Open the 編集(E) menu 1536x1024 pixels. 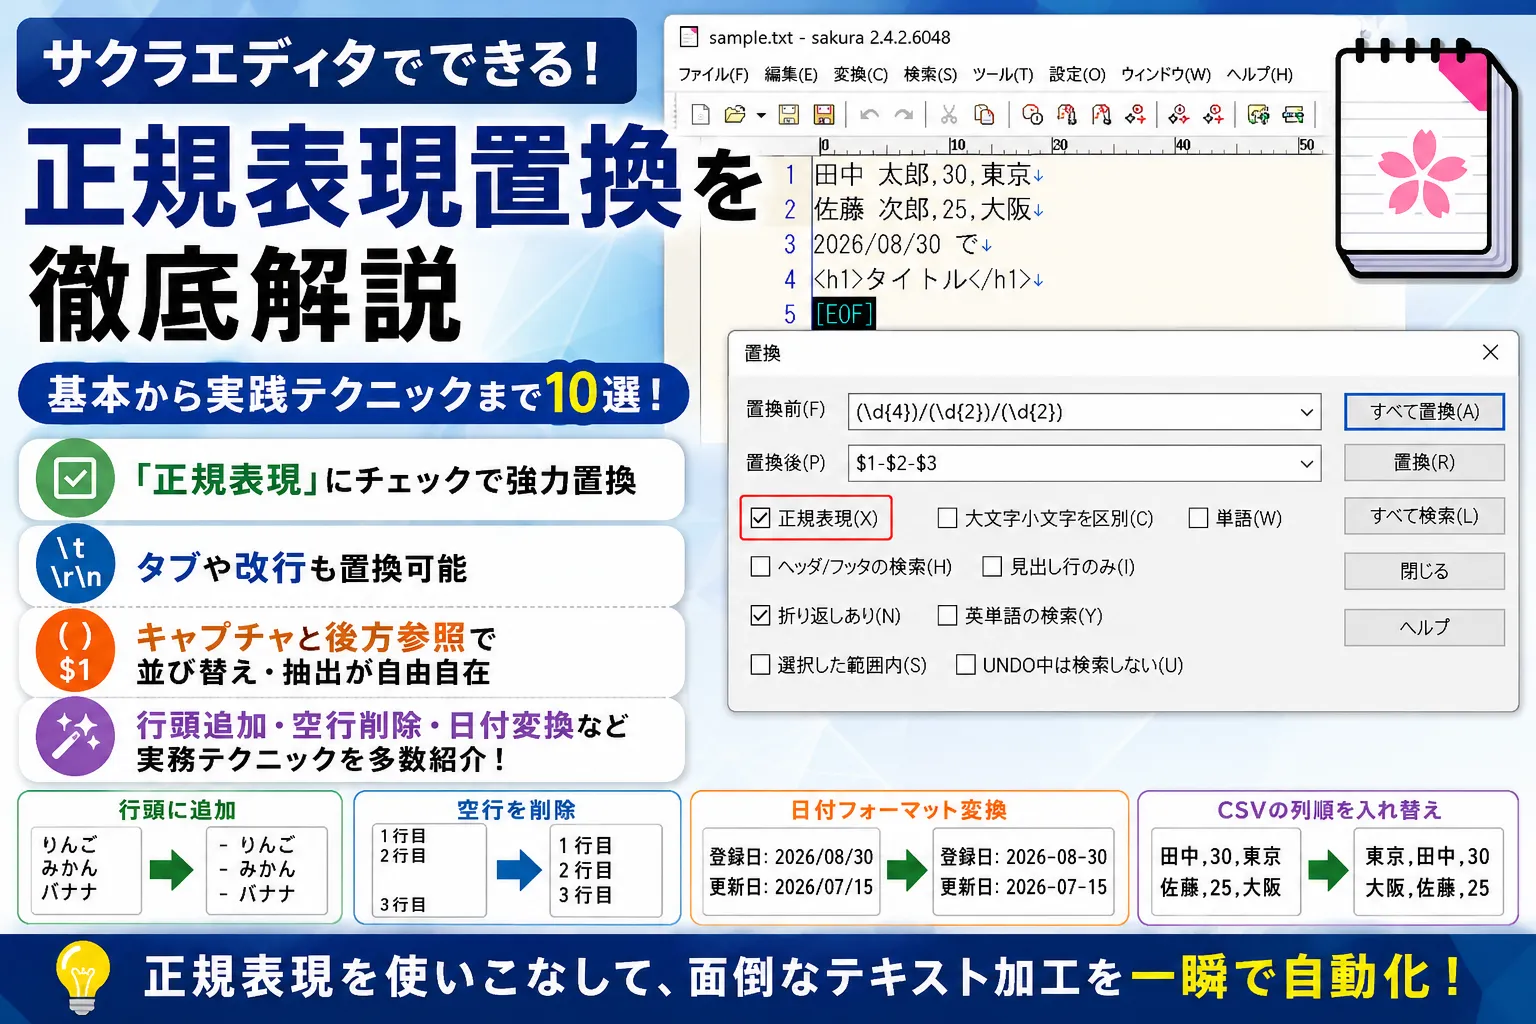[791, 75]
